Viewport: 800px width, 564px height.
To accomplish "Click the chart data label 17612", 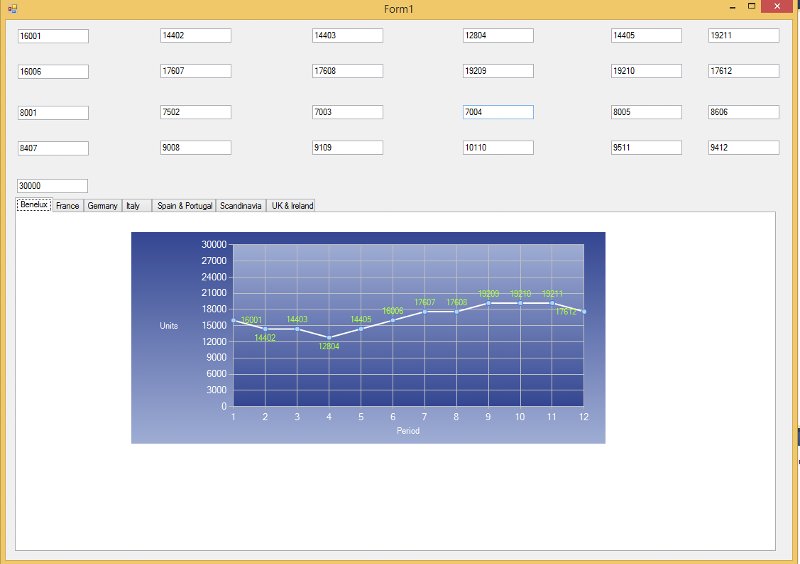I will point(566,311).
